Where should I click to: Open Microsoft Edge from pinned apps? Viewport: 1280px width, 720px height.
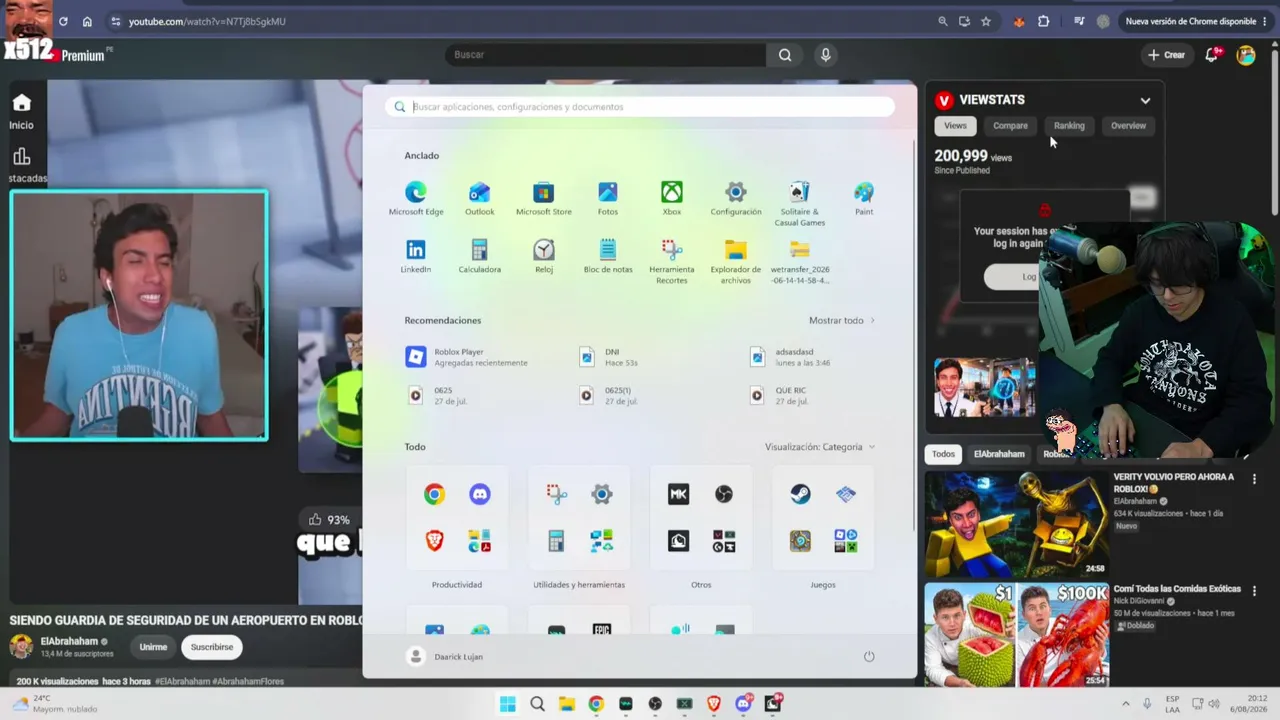[416, 198]
